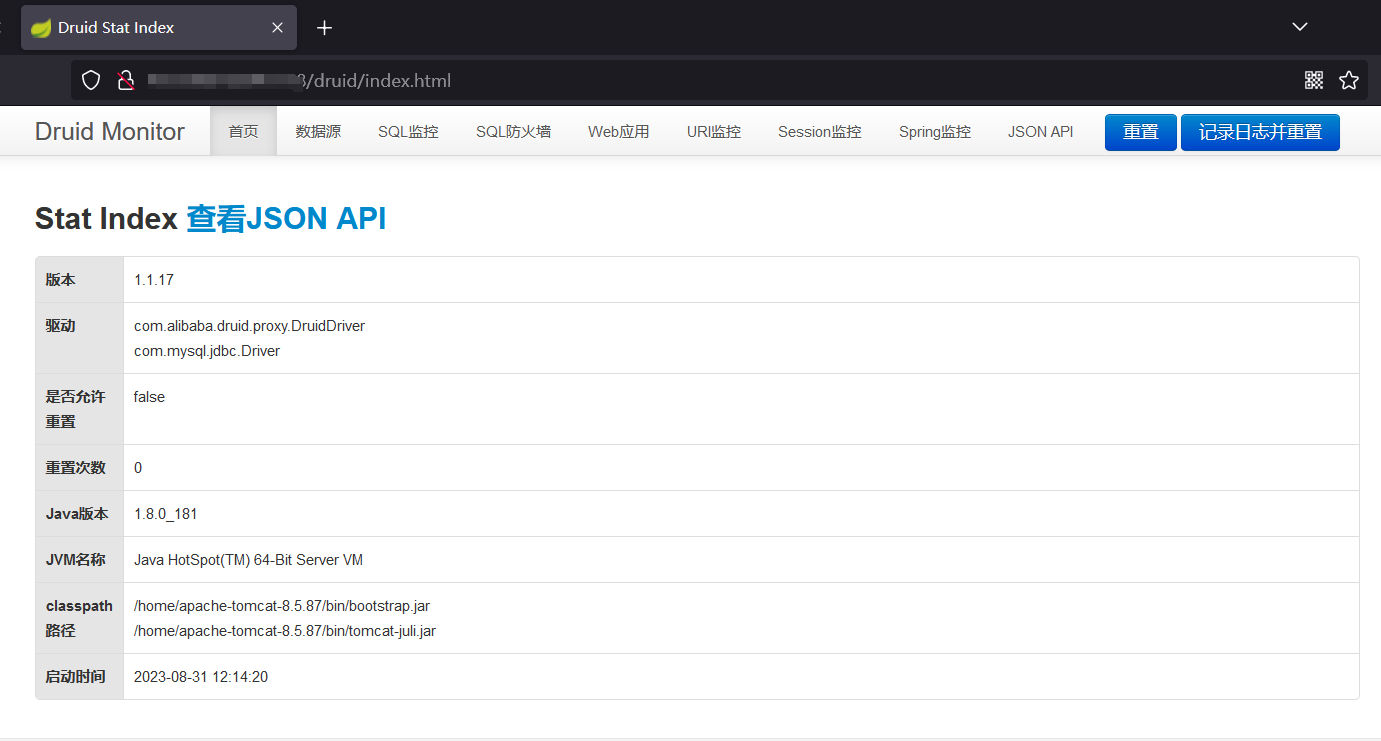1381x741 pixels.
Task: Click the 记录日志并重置 button
Action: click(x=1260, y=132)
